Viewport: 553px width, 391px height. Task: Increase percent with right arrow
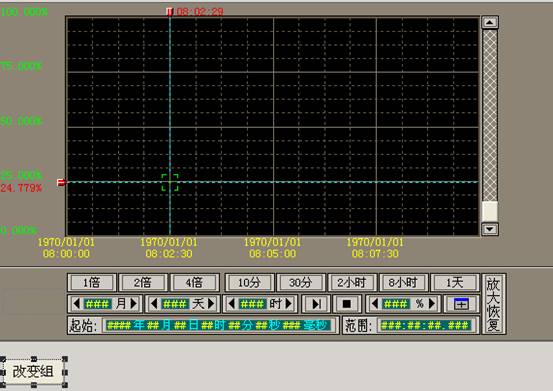click(x=432, y=304)
